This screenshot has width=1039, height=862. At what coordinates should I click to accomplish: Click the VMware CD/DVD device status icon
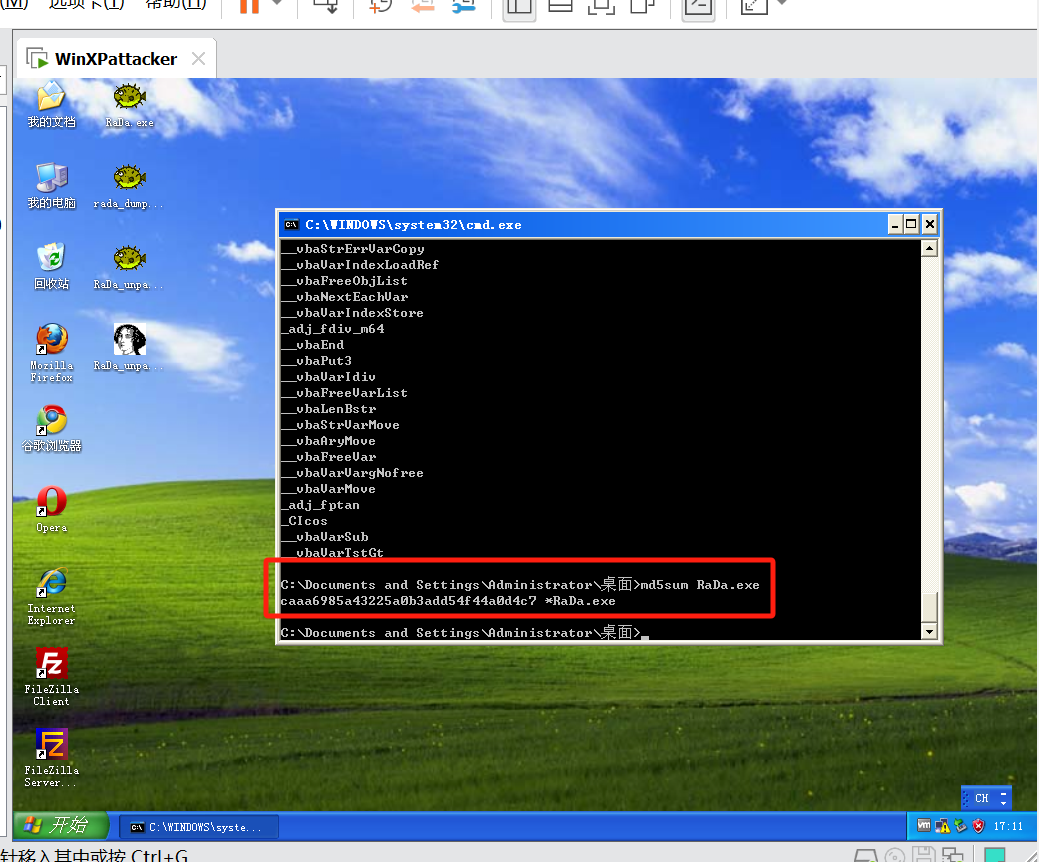pyautogui.click(x=895, y=855)
